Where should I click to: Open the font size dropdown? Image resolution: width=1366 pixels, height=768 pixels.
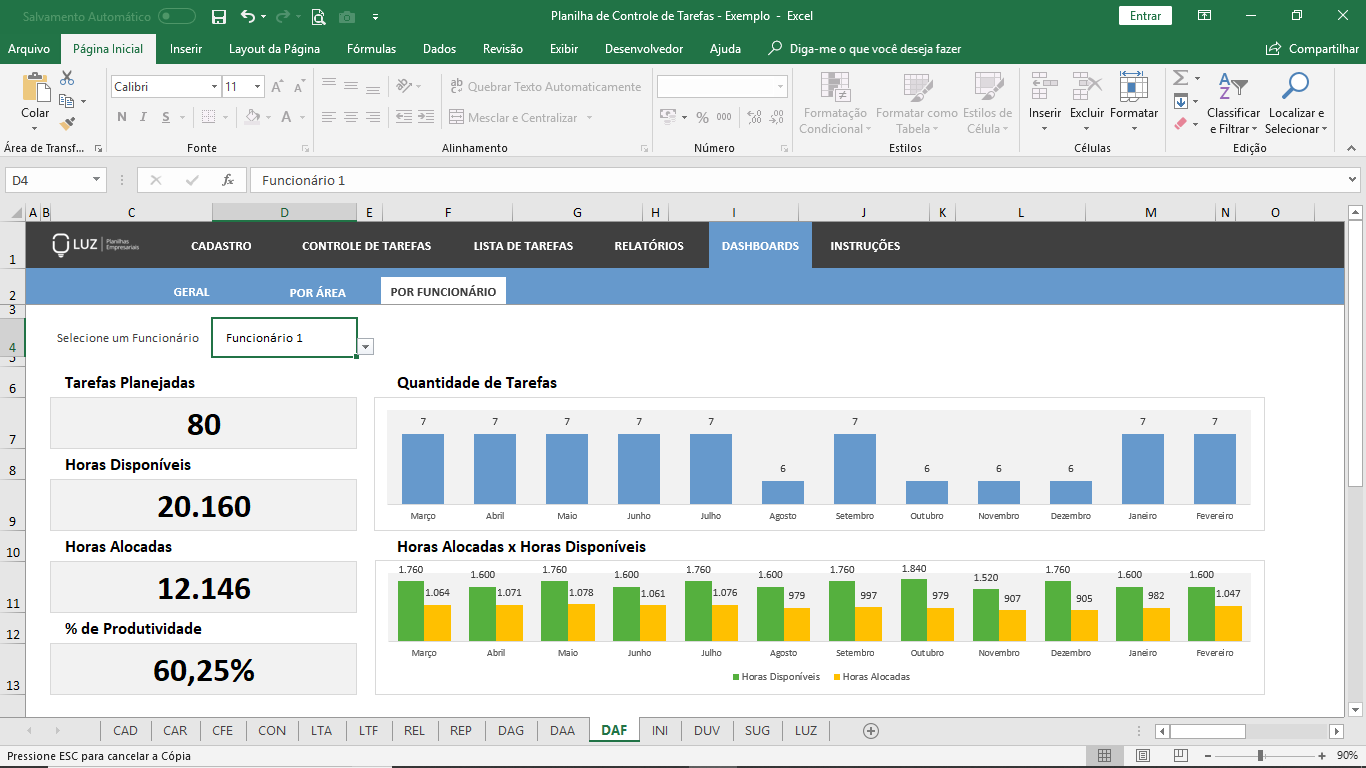(257, 87)
